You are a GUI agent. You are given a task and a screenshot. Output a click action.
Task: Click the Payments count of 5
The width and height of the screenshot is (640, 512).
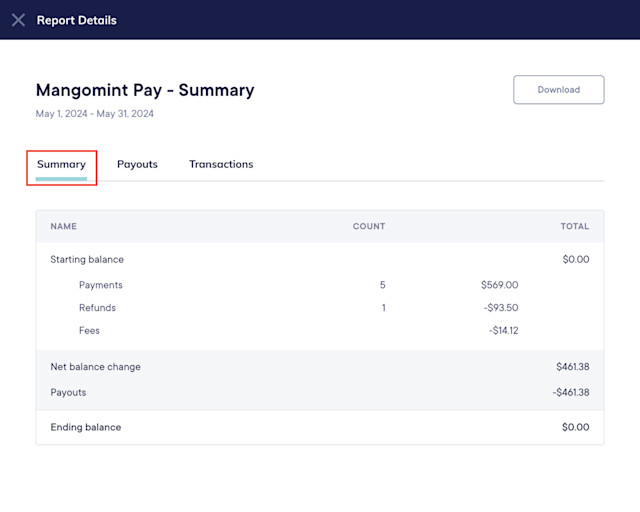(382, 285)
